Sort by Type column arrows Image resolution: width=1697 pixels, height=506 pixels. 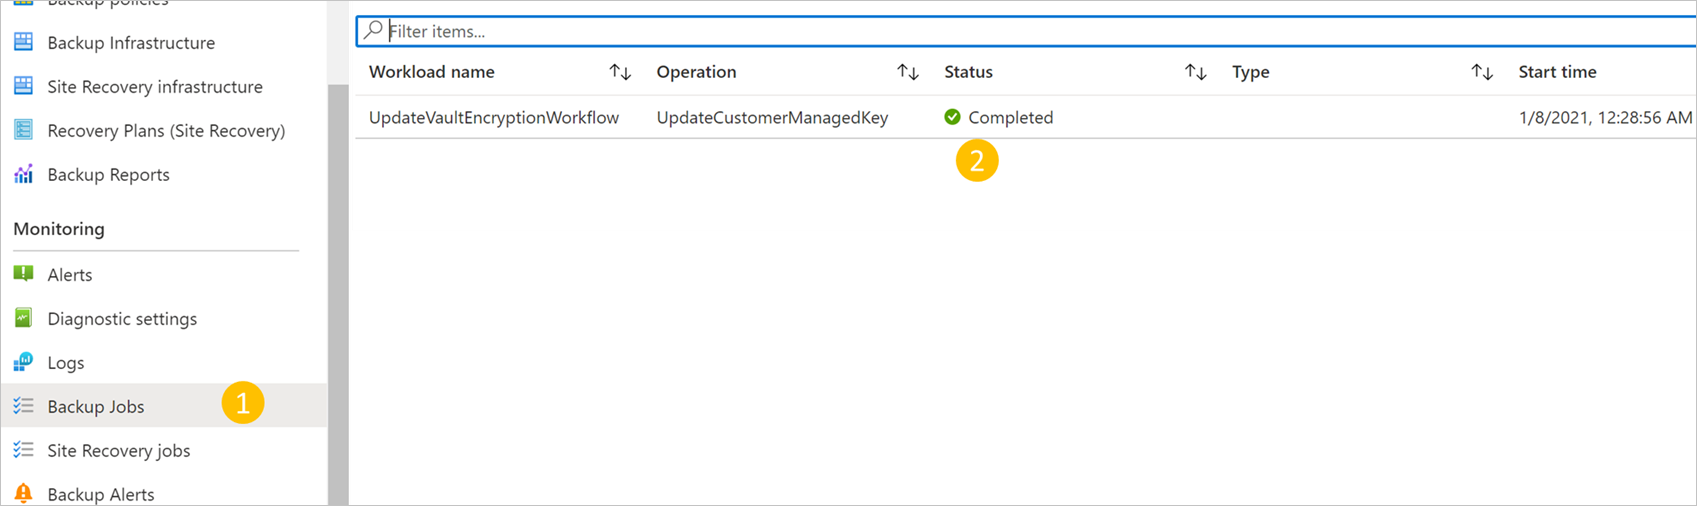pyautogui.click(x=1482, y=72)
